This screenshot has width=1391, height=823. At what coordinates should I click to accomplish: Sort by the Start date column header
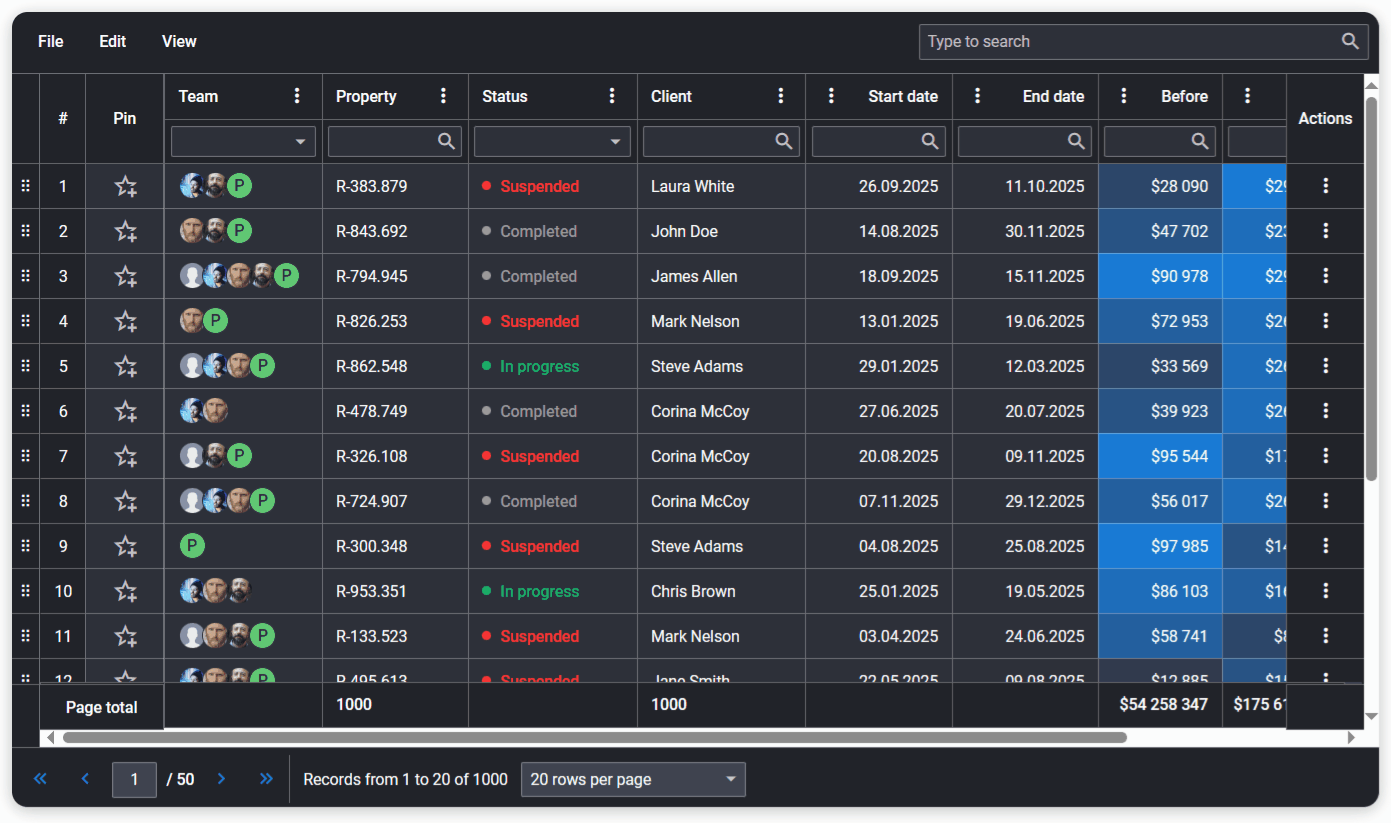click(x=902, y=96)
